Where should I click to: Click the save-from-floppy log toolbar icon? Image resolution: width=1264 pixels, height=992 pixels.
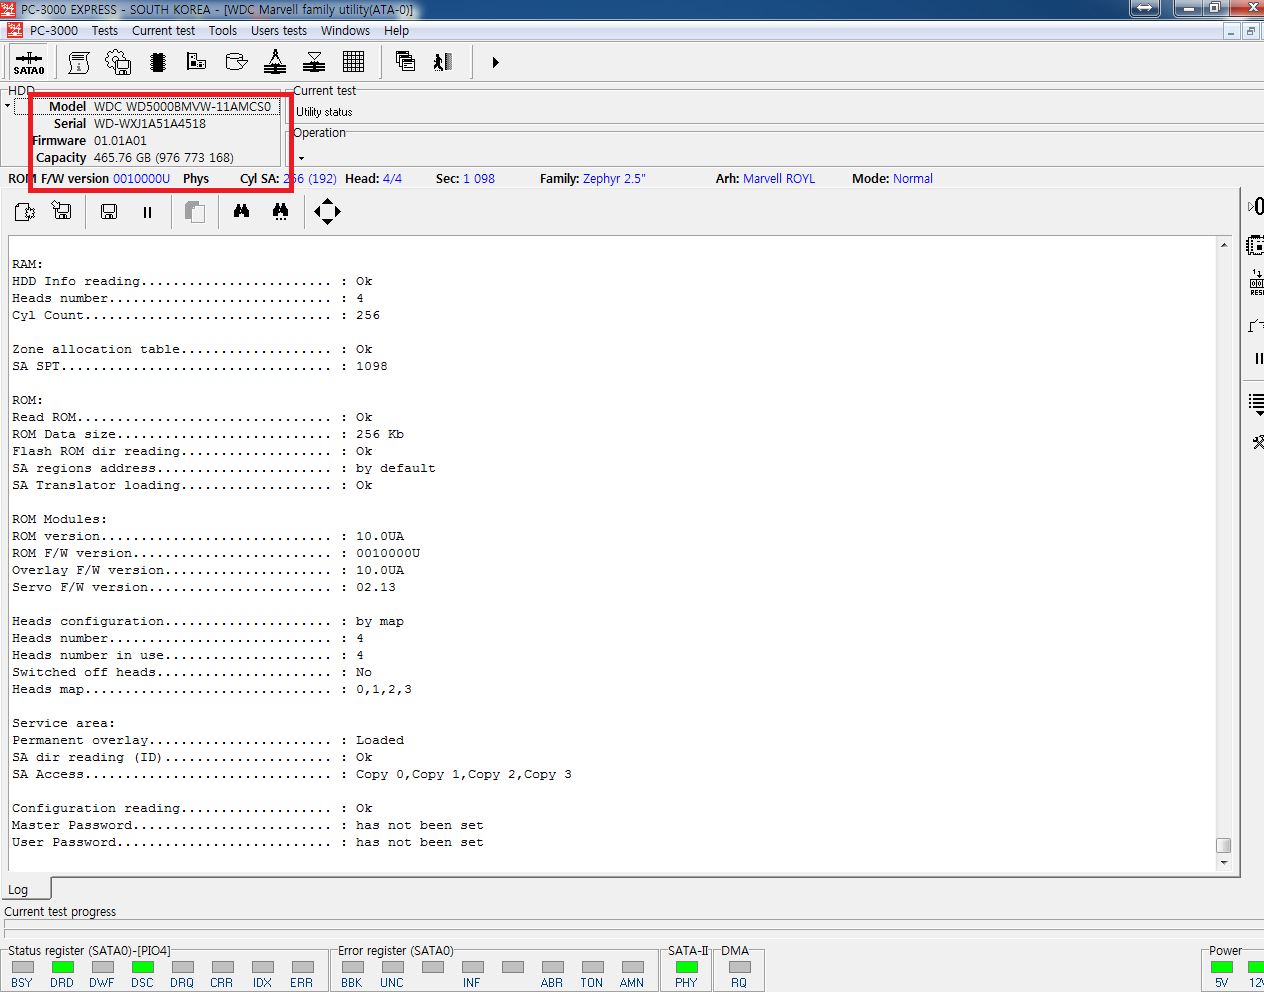point(62,211)
